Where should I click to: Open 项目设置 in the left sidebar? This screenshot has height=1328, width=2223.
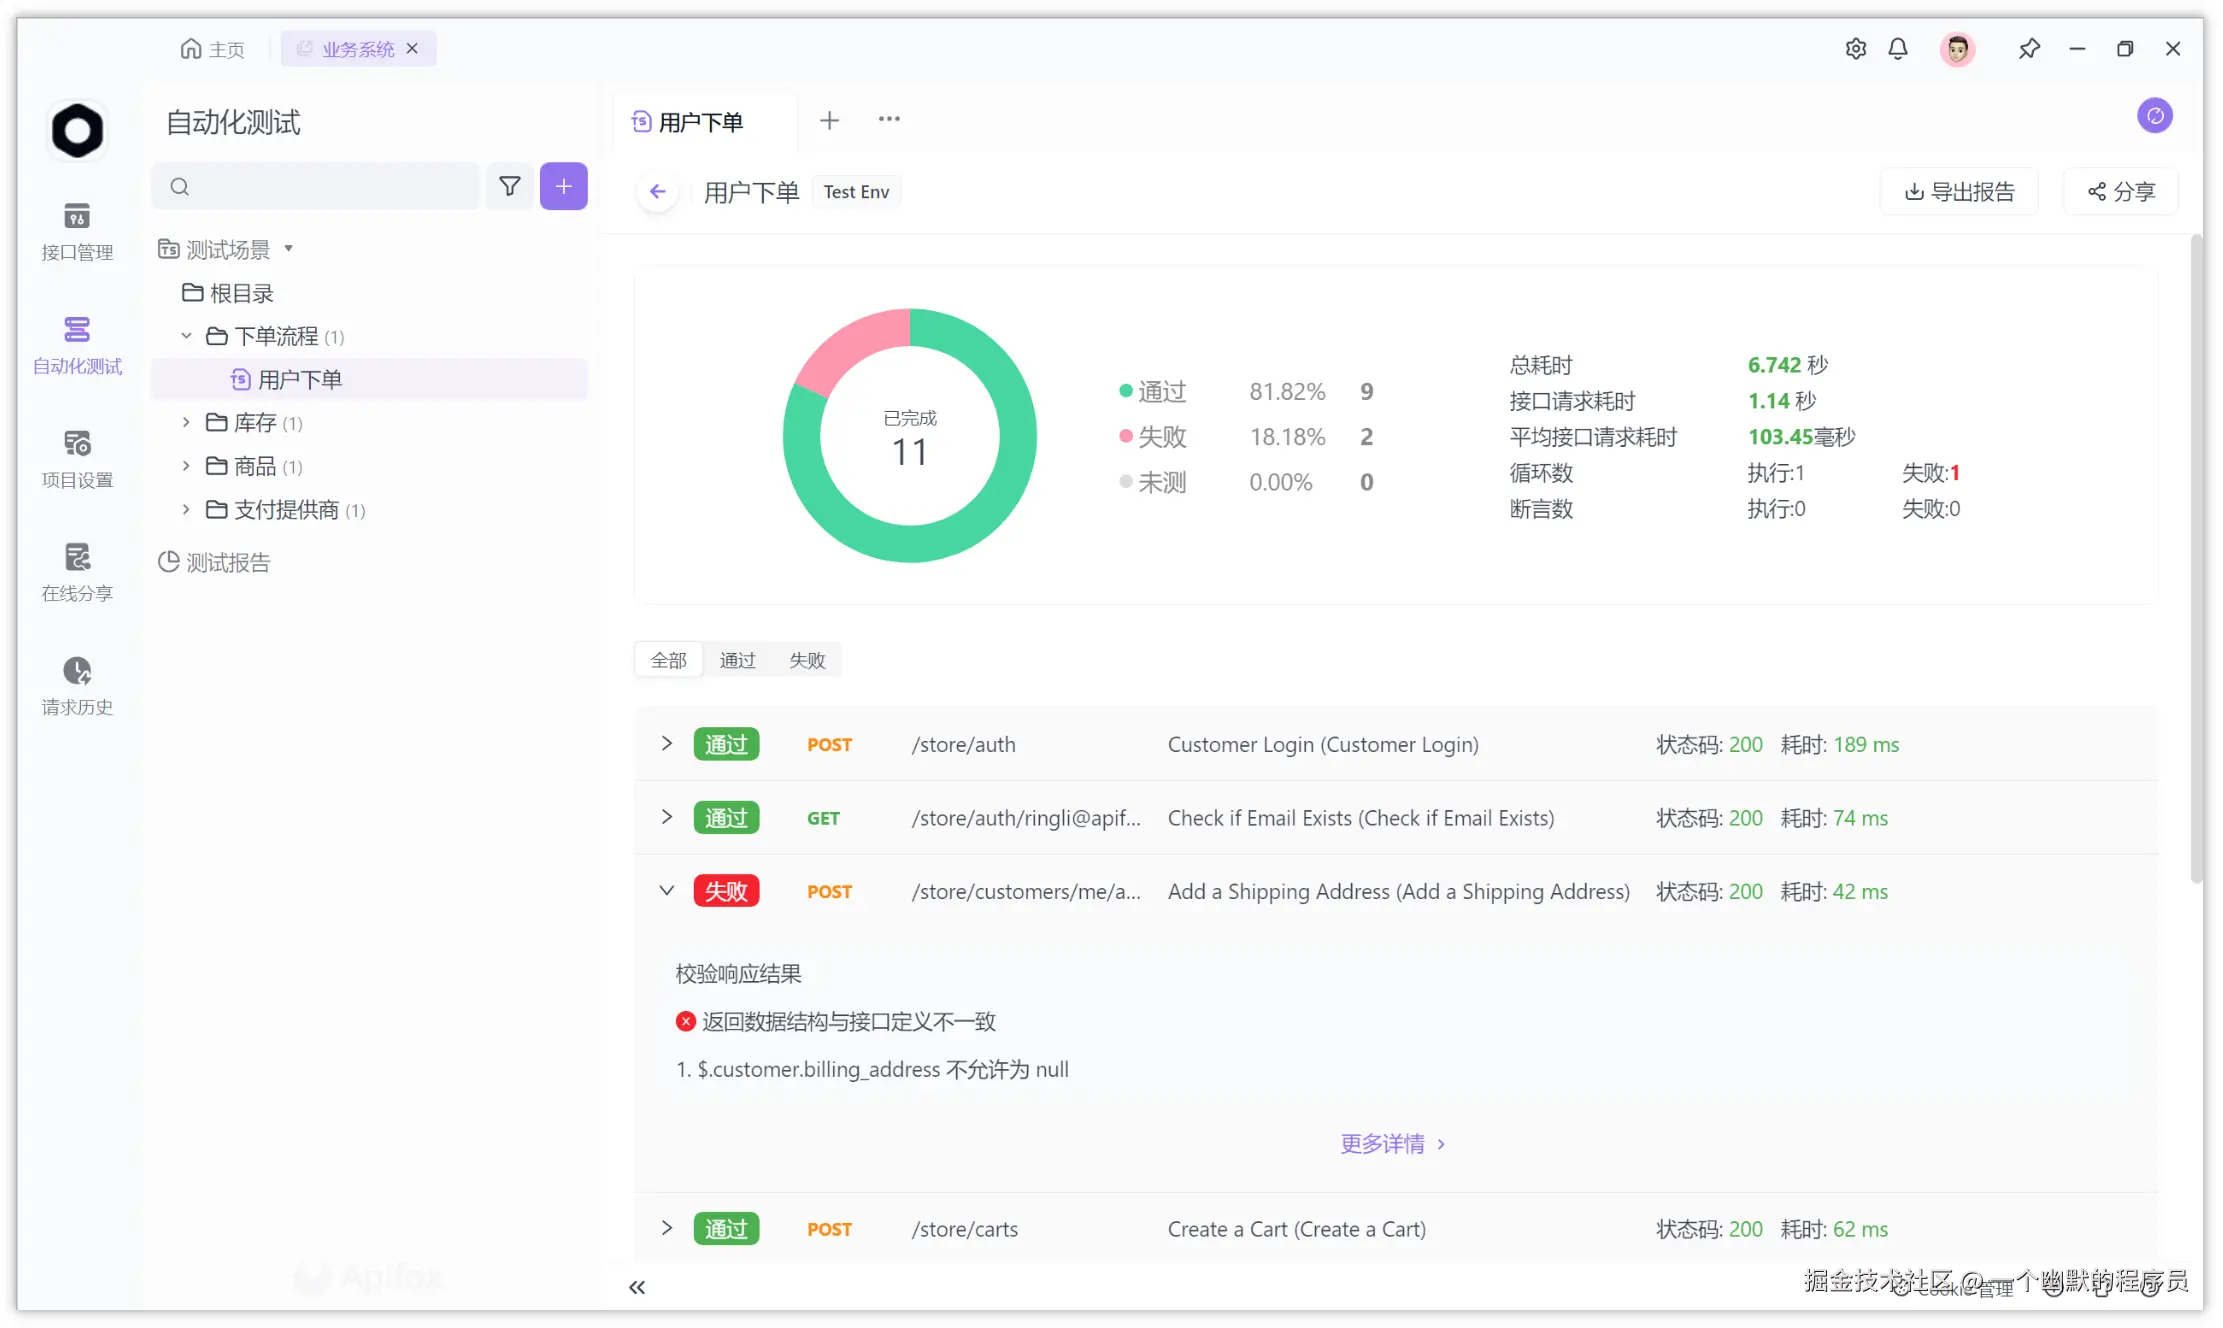click(x=77, y=458)
